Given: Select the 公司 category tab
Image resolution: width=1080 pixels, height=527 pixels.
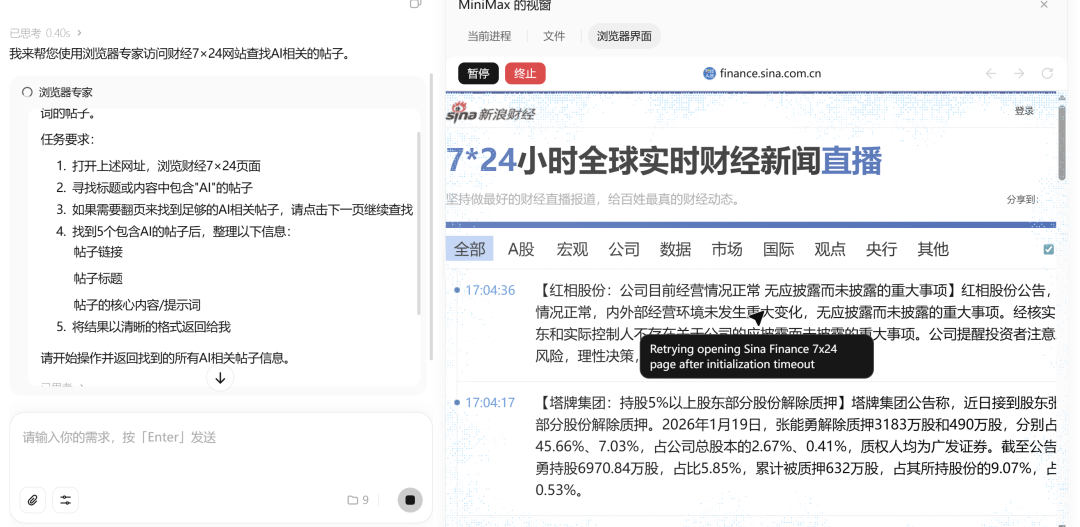Looking at the screenshot, I should point(624,249).
